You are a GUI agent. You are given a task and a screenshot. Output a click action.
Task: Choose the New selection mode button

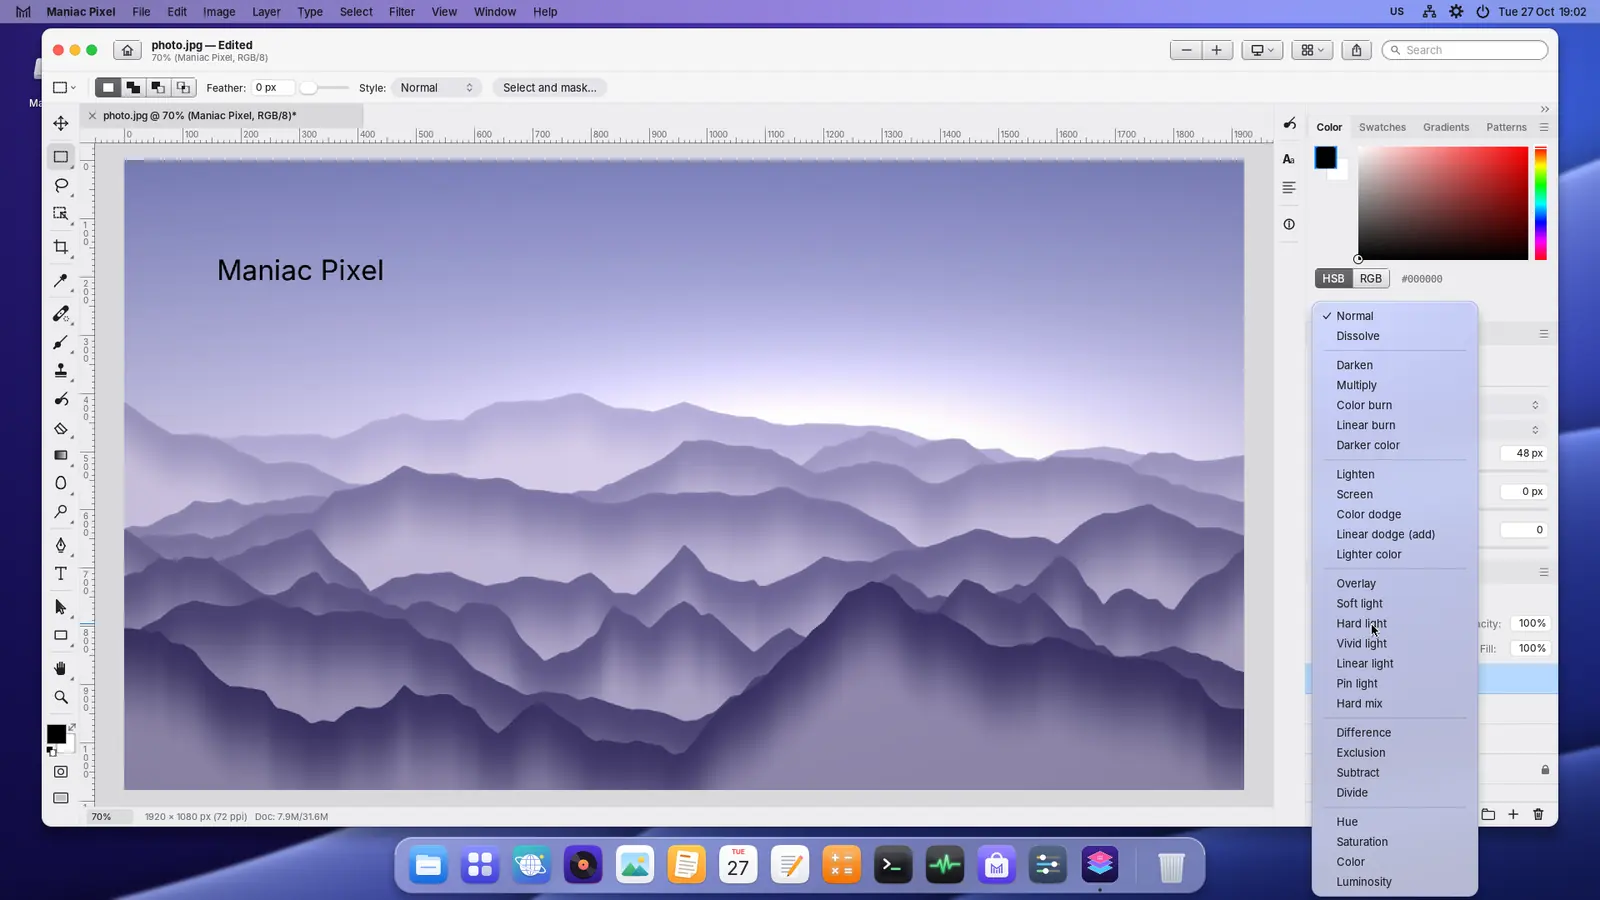point(108,88)
